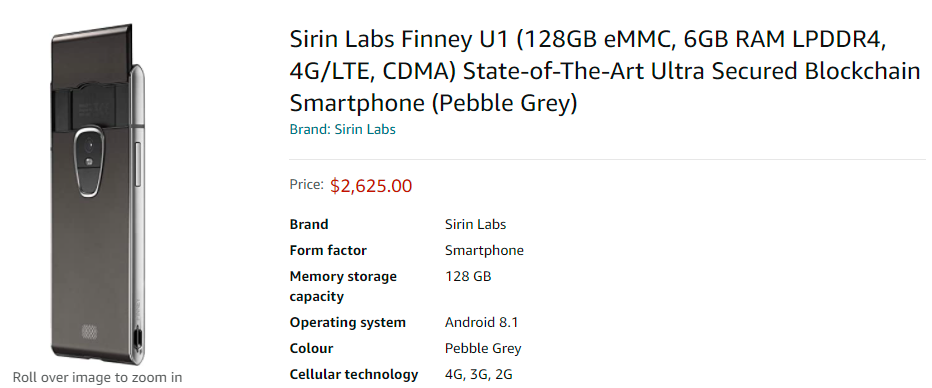This screenshot has width=932, height=388.
Task: Click the Sirin Labs brand value in the table
Action: pyautogui.click(x=476, y=225)
